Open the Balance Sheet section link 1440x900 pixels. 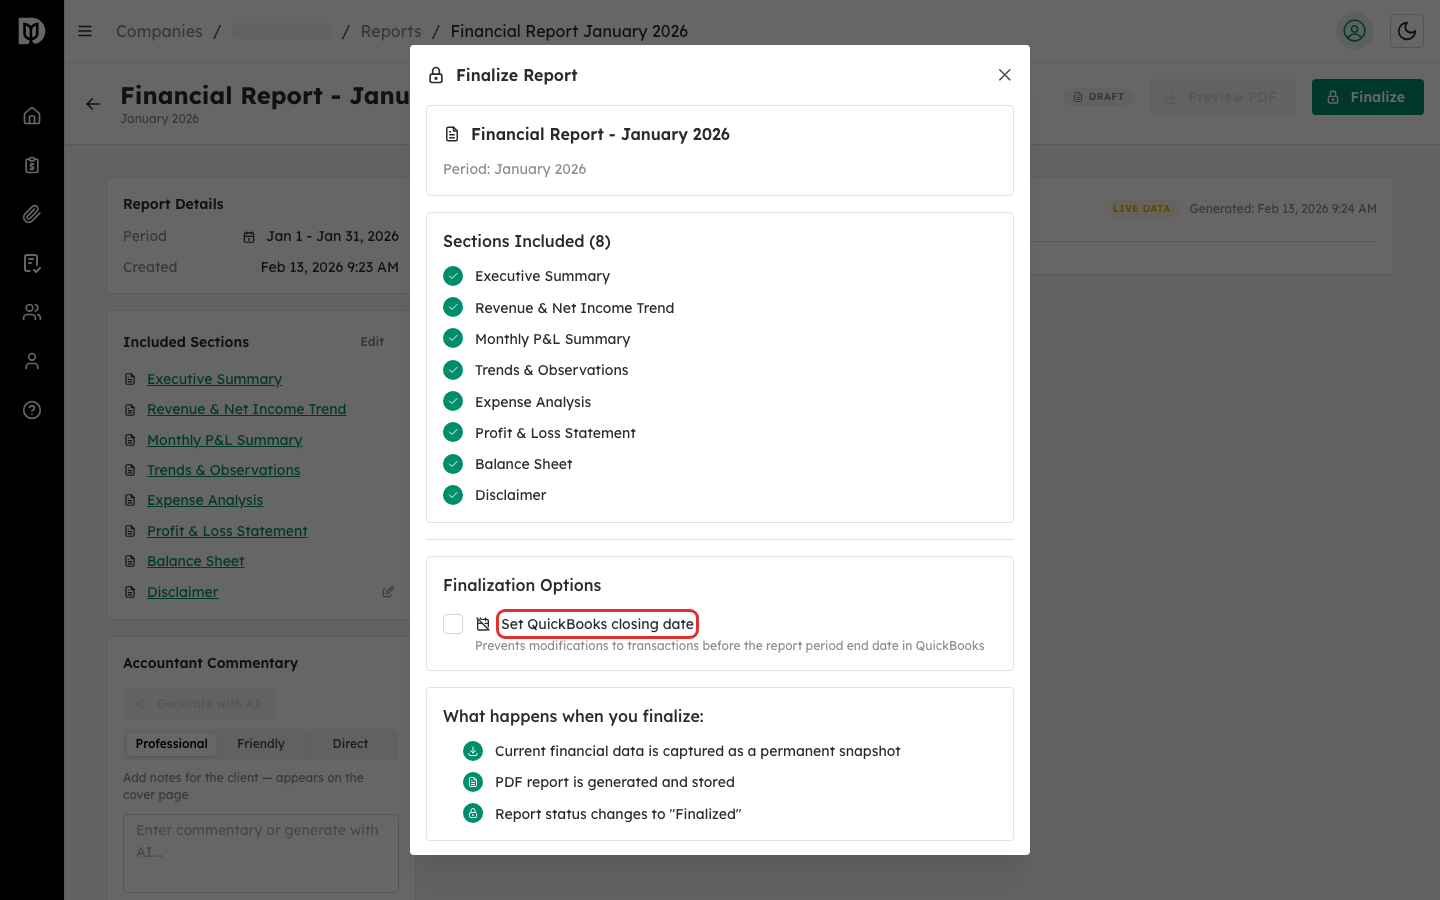click(x=195, y=560)
